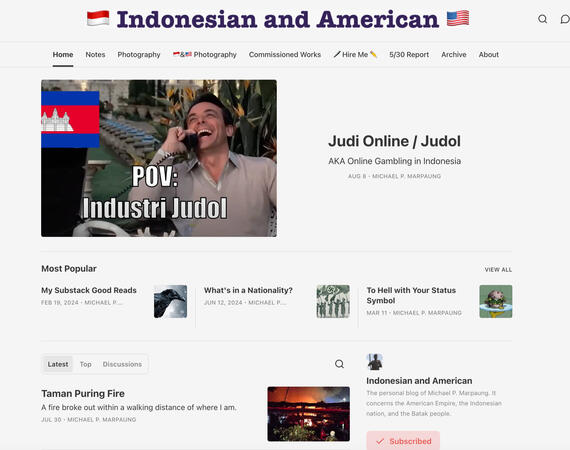The height and width of the screenshot is (450, 570).
Task: Click the personal blog description text
Action: point(434,403)
